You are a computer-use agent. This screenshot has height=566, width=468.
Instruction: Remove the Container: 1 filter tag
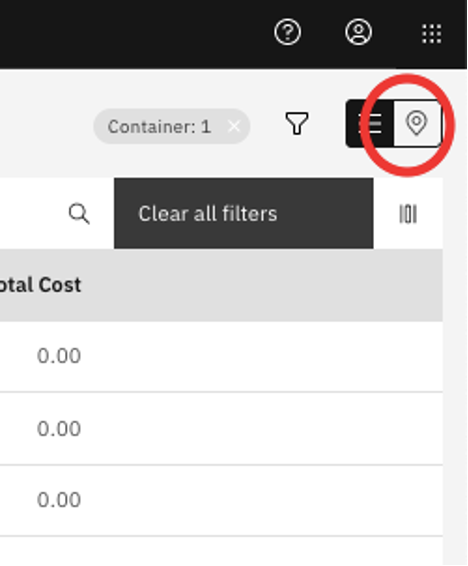(234, 127)
